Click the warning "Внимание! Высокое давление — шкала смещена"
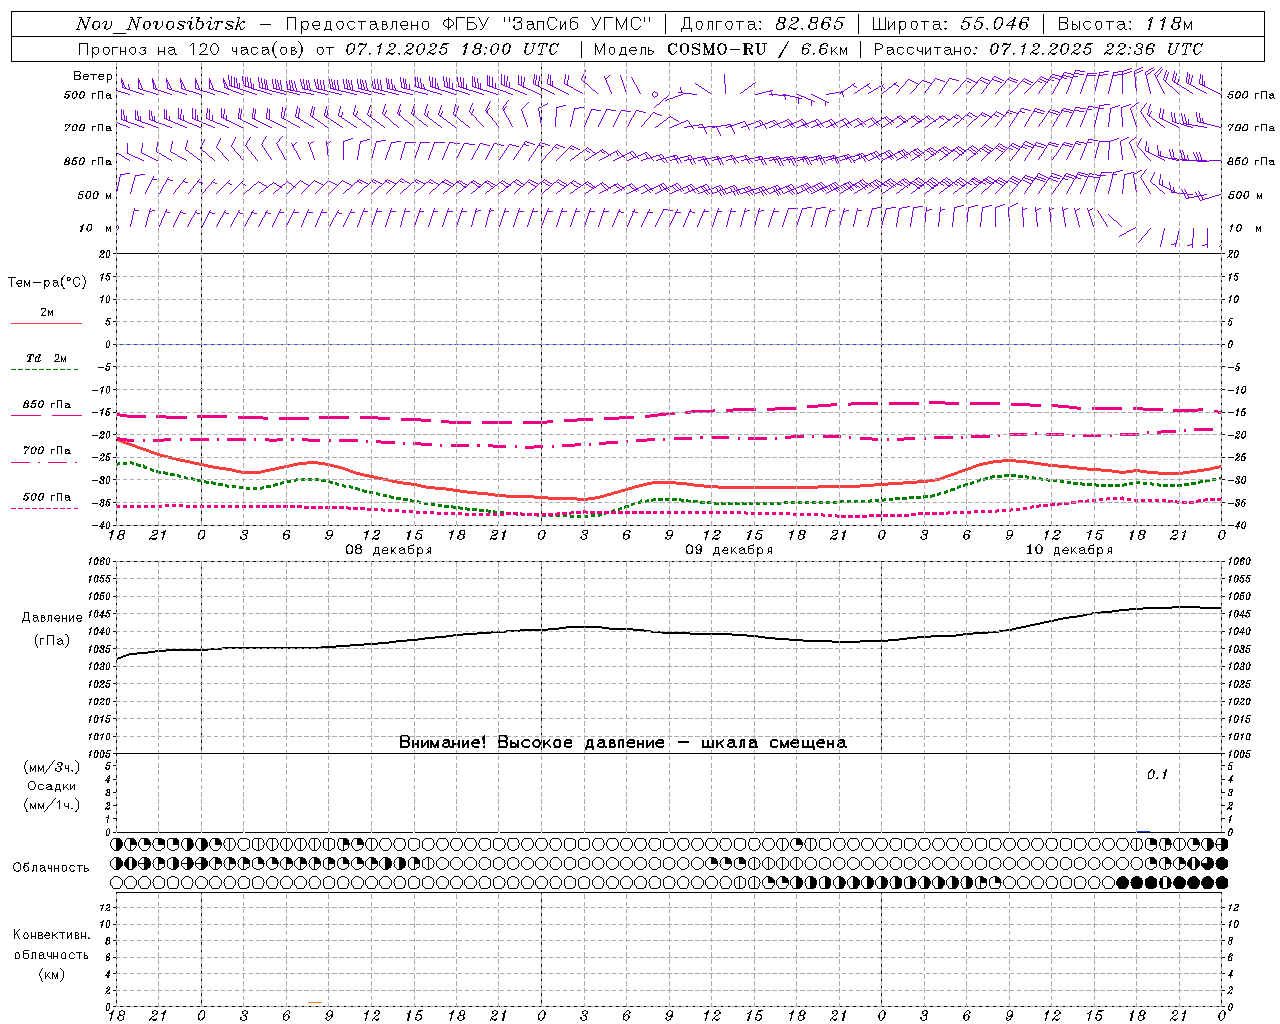The width and height of the screenshot is (1280, 1024). pos(623,743)
